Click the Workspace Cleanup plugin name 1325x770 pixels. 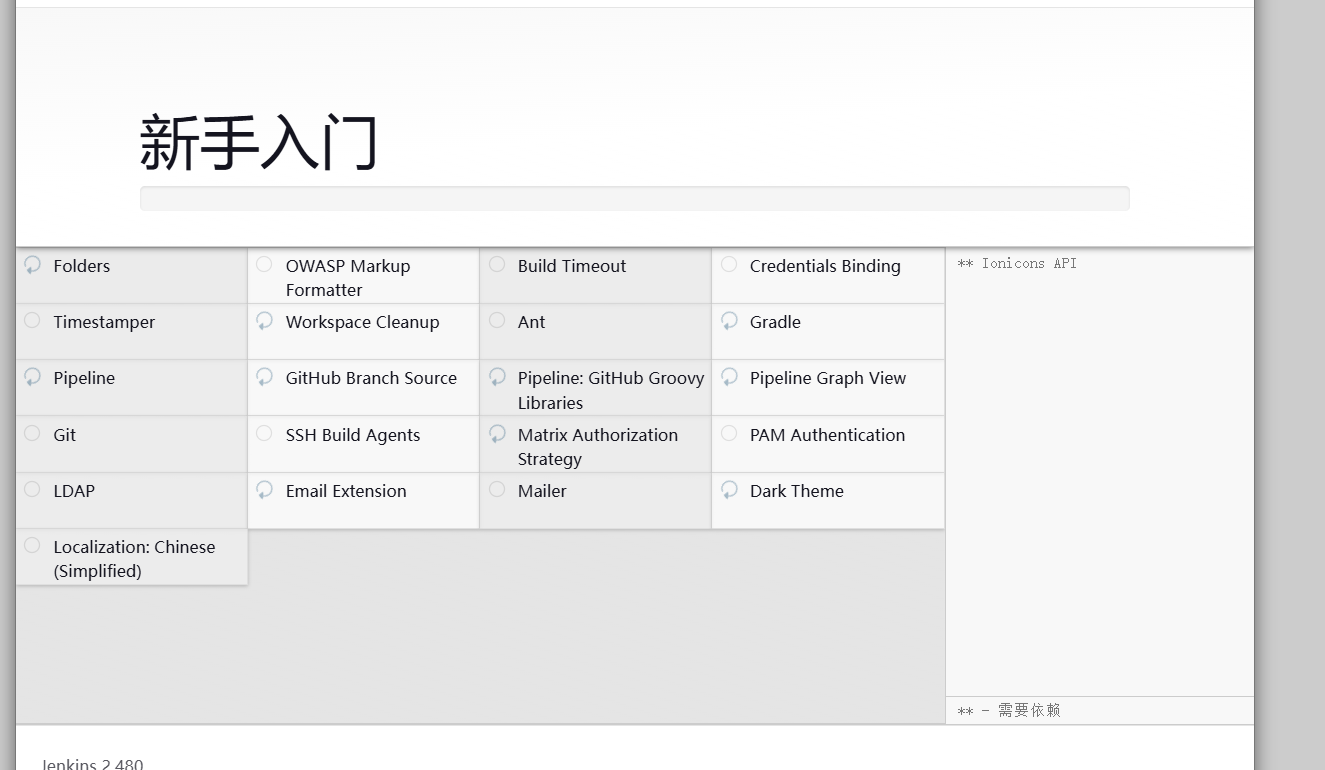coord(362,322)
